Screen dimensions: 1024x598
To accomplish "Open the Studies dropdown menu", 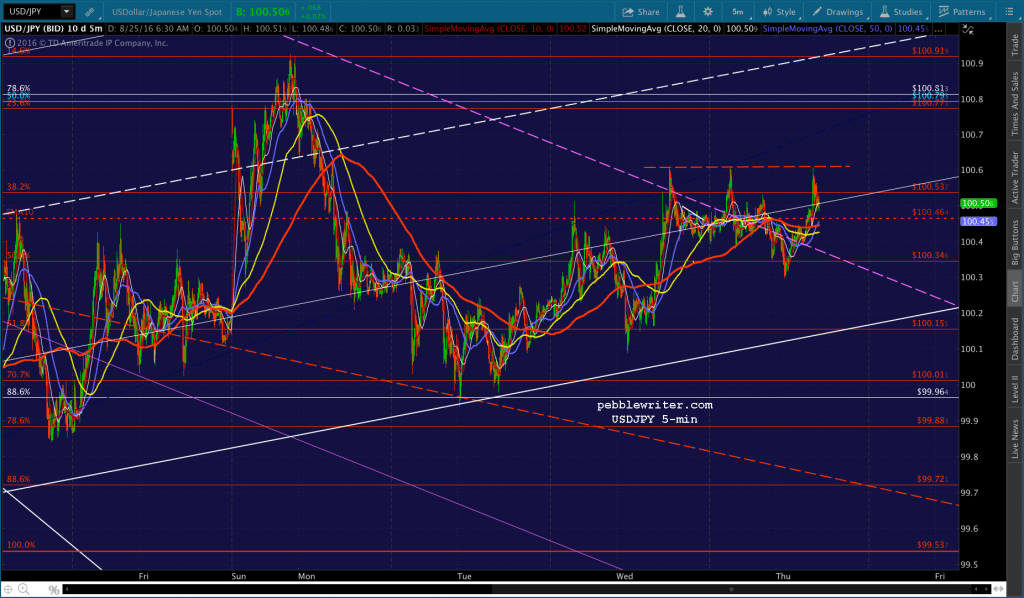I will (x=901, y=12).
